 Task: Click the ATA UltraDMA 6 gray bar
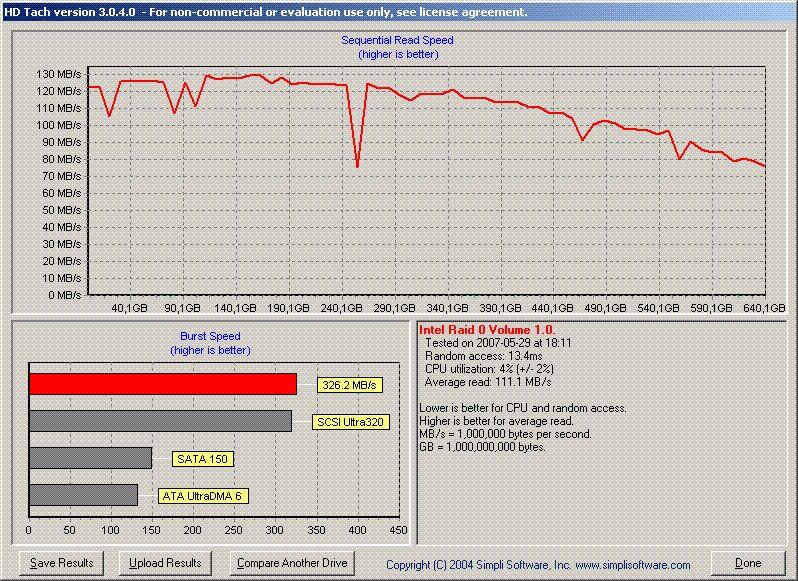[83, 495]
